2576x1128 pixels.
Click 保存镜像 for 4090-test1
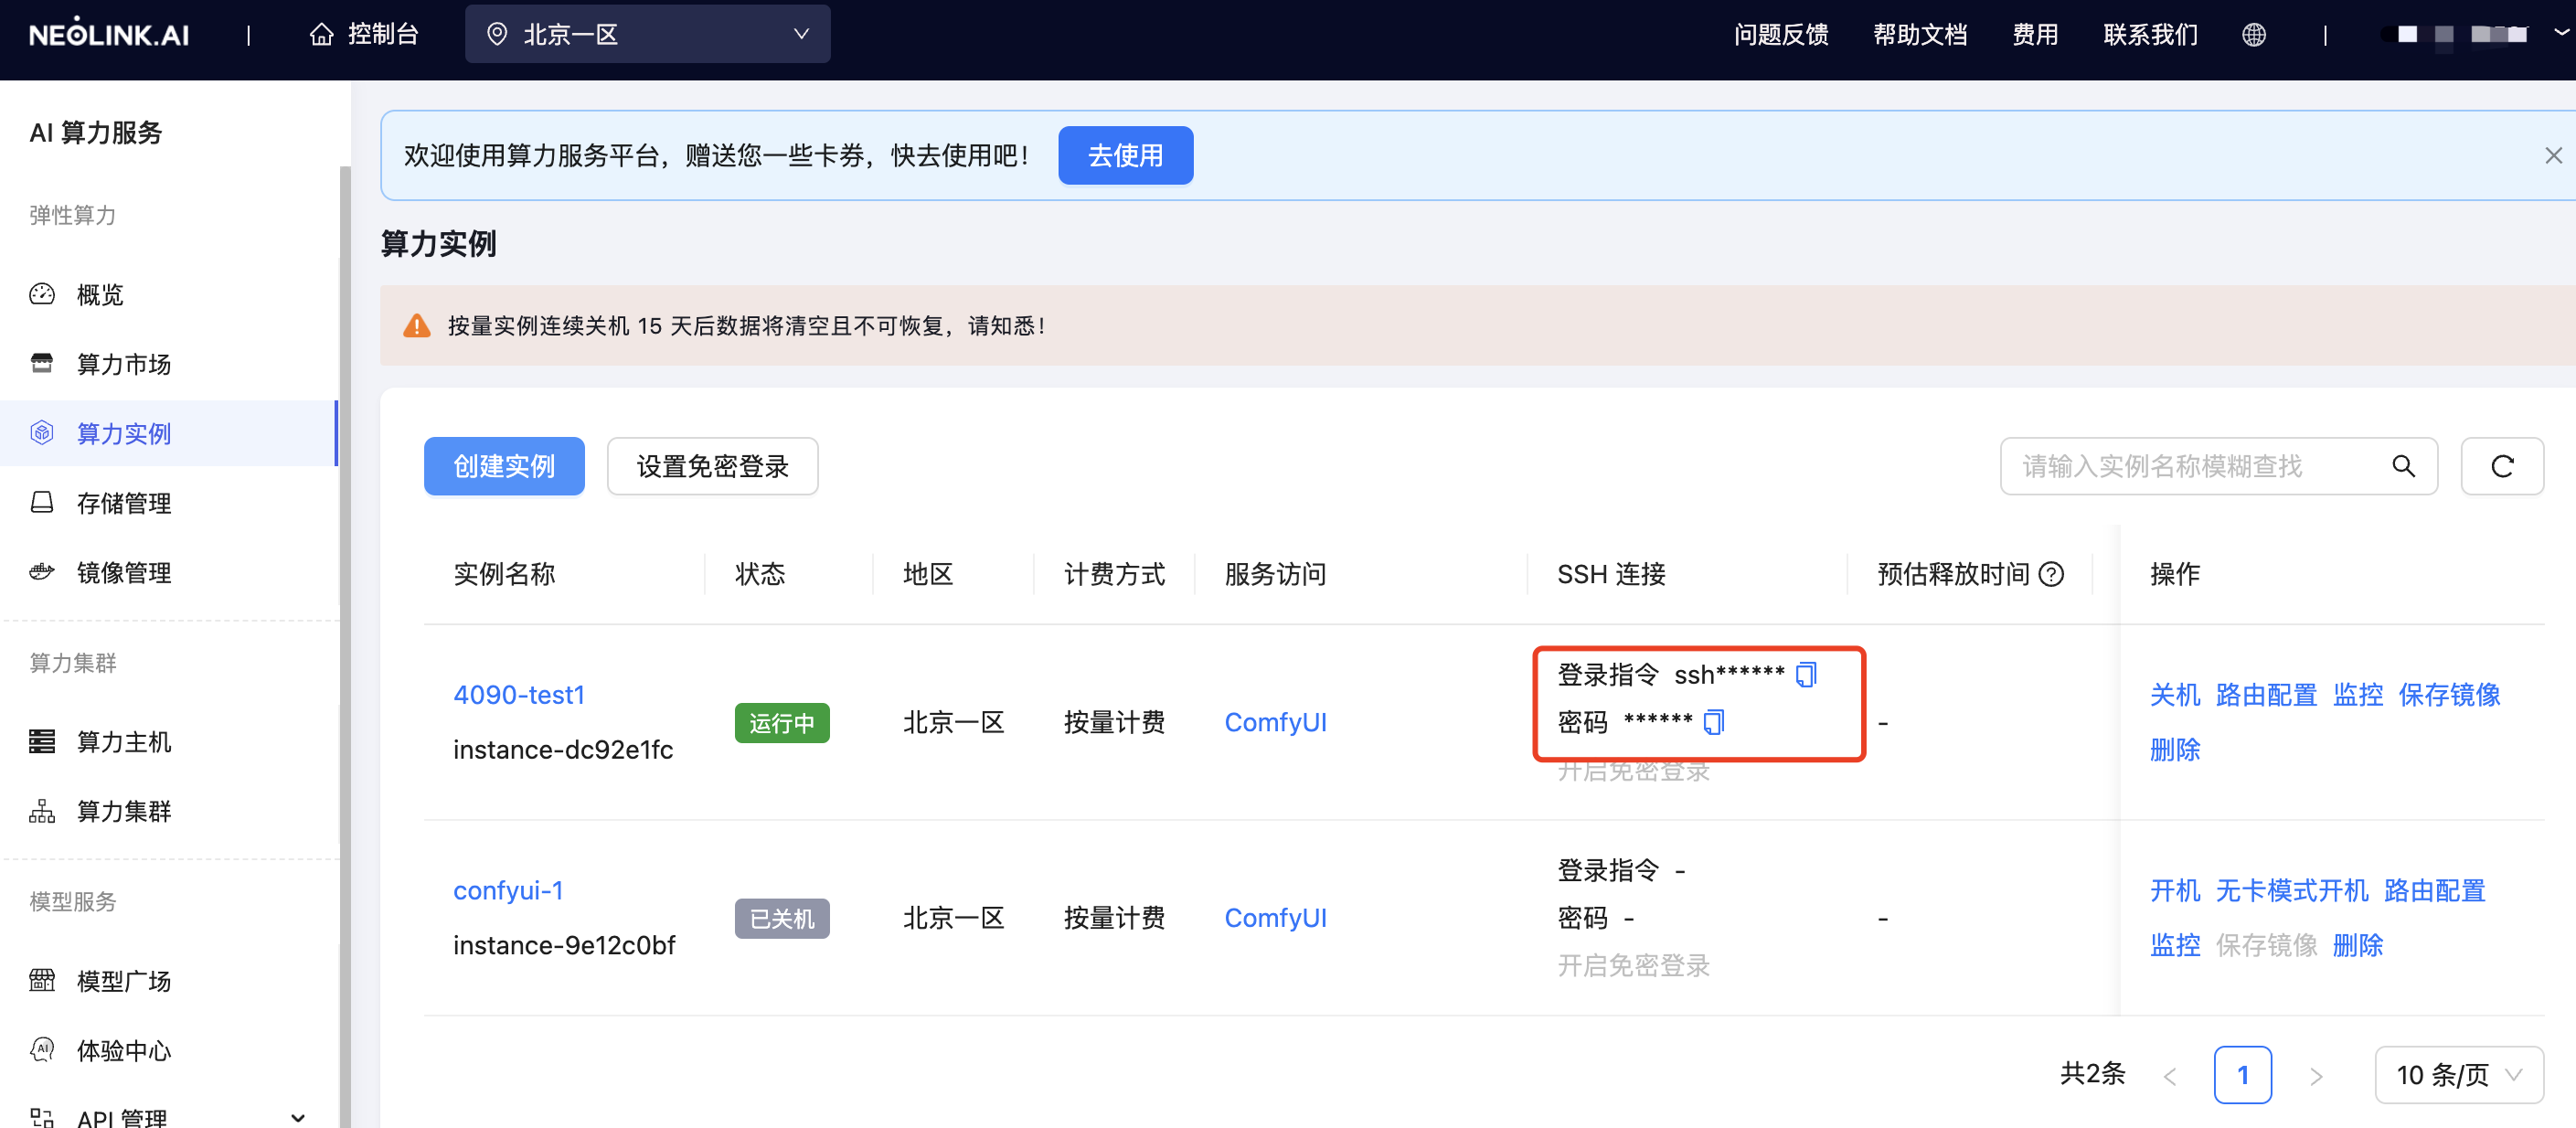pyautogui.click(x=2449, y=694)
